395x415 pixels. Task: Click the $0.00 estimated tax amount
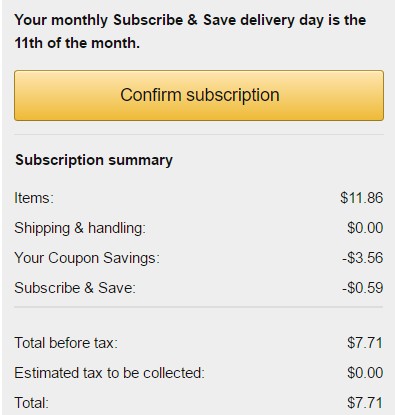365,373
